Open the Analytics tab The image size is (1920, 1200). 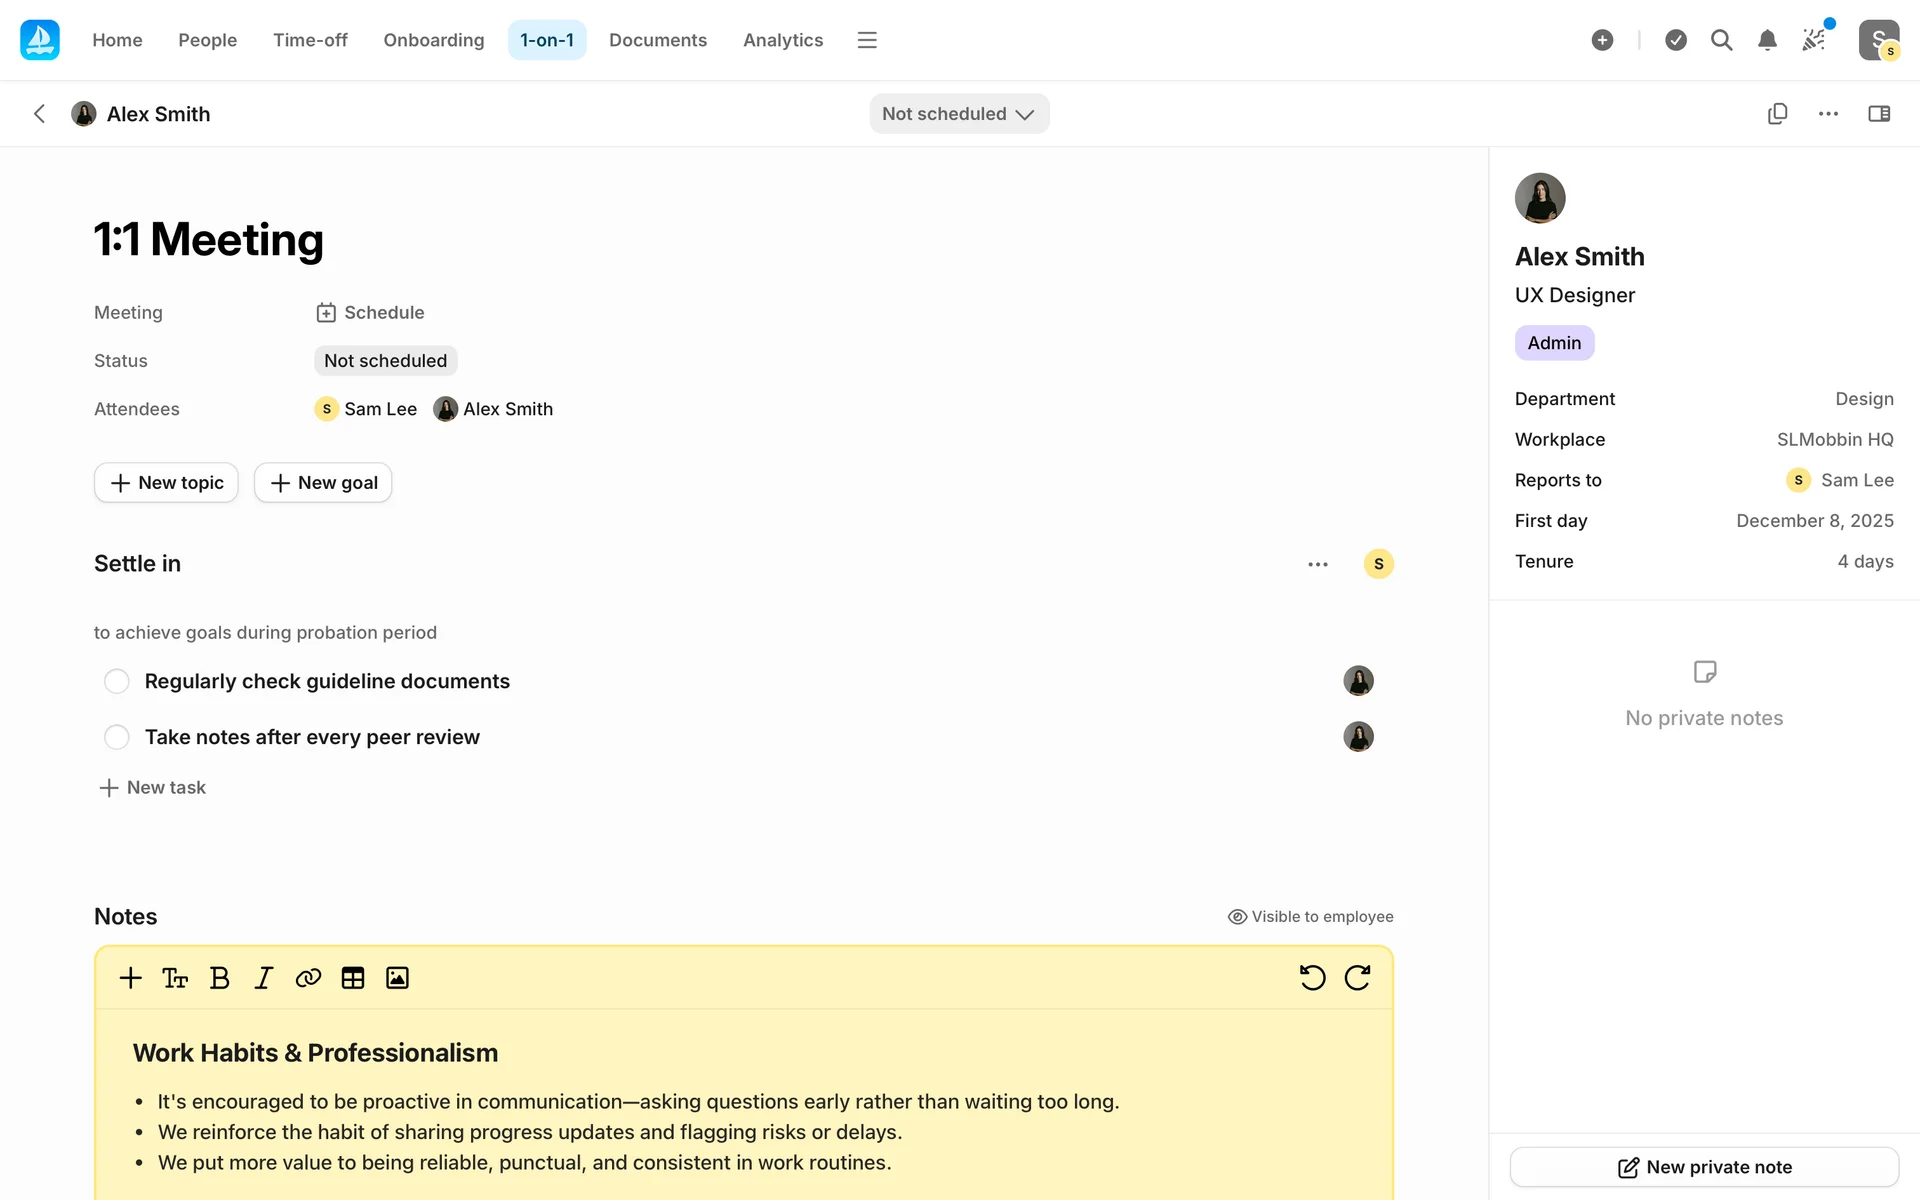pos(782,40)
